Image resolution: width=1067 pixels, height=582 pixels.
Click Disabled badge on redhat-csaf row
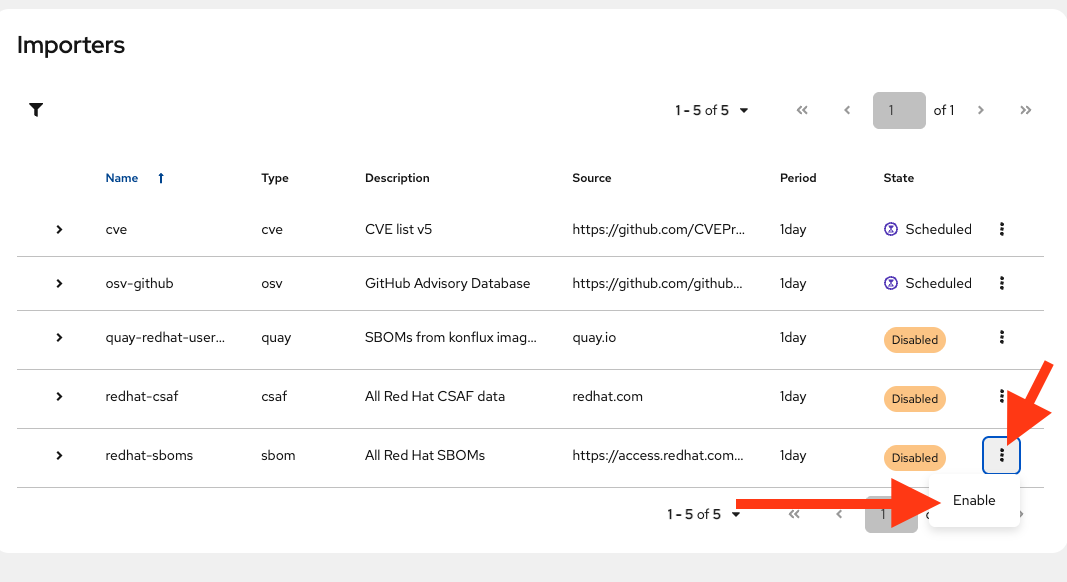pos(915,398)
